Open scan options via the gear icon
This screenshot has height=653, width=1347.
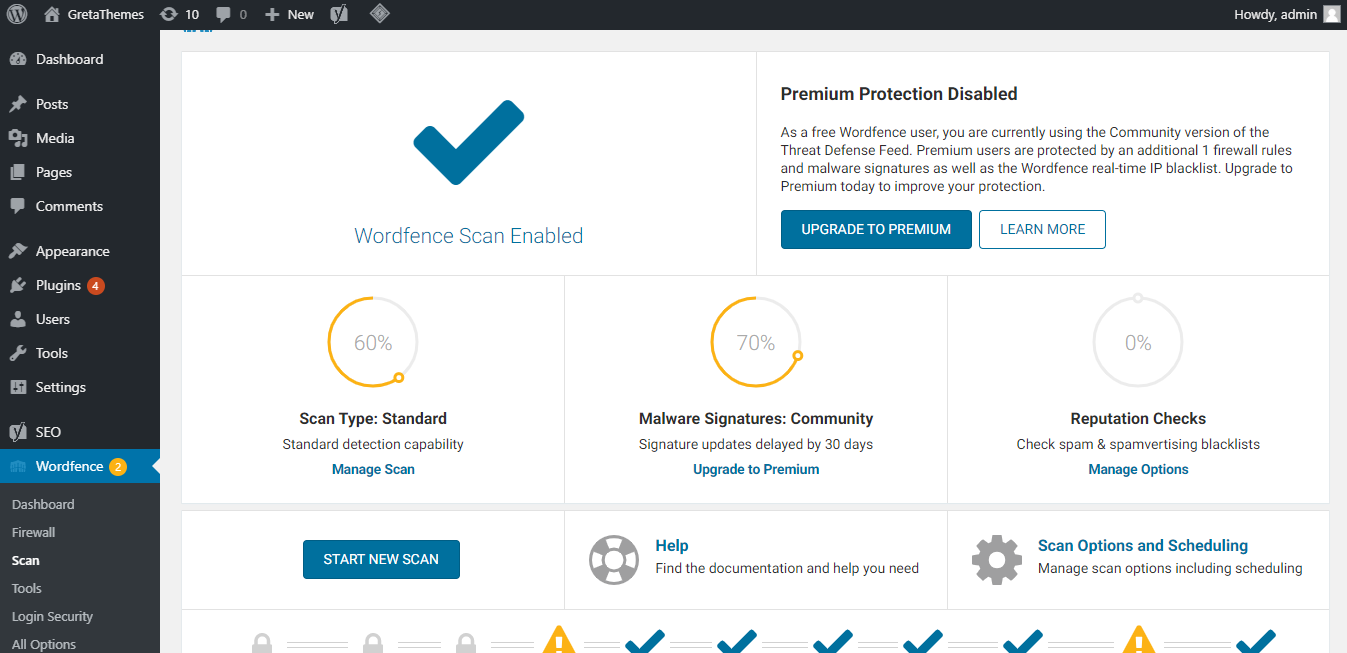coord(996,560)
